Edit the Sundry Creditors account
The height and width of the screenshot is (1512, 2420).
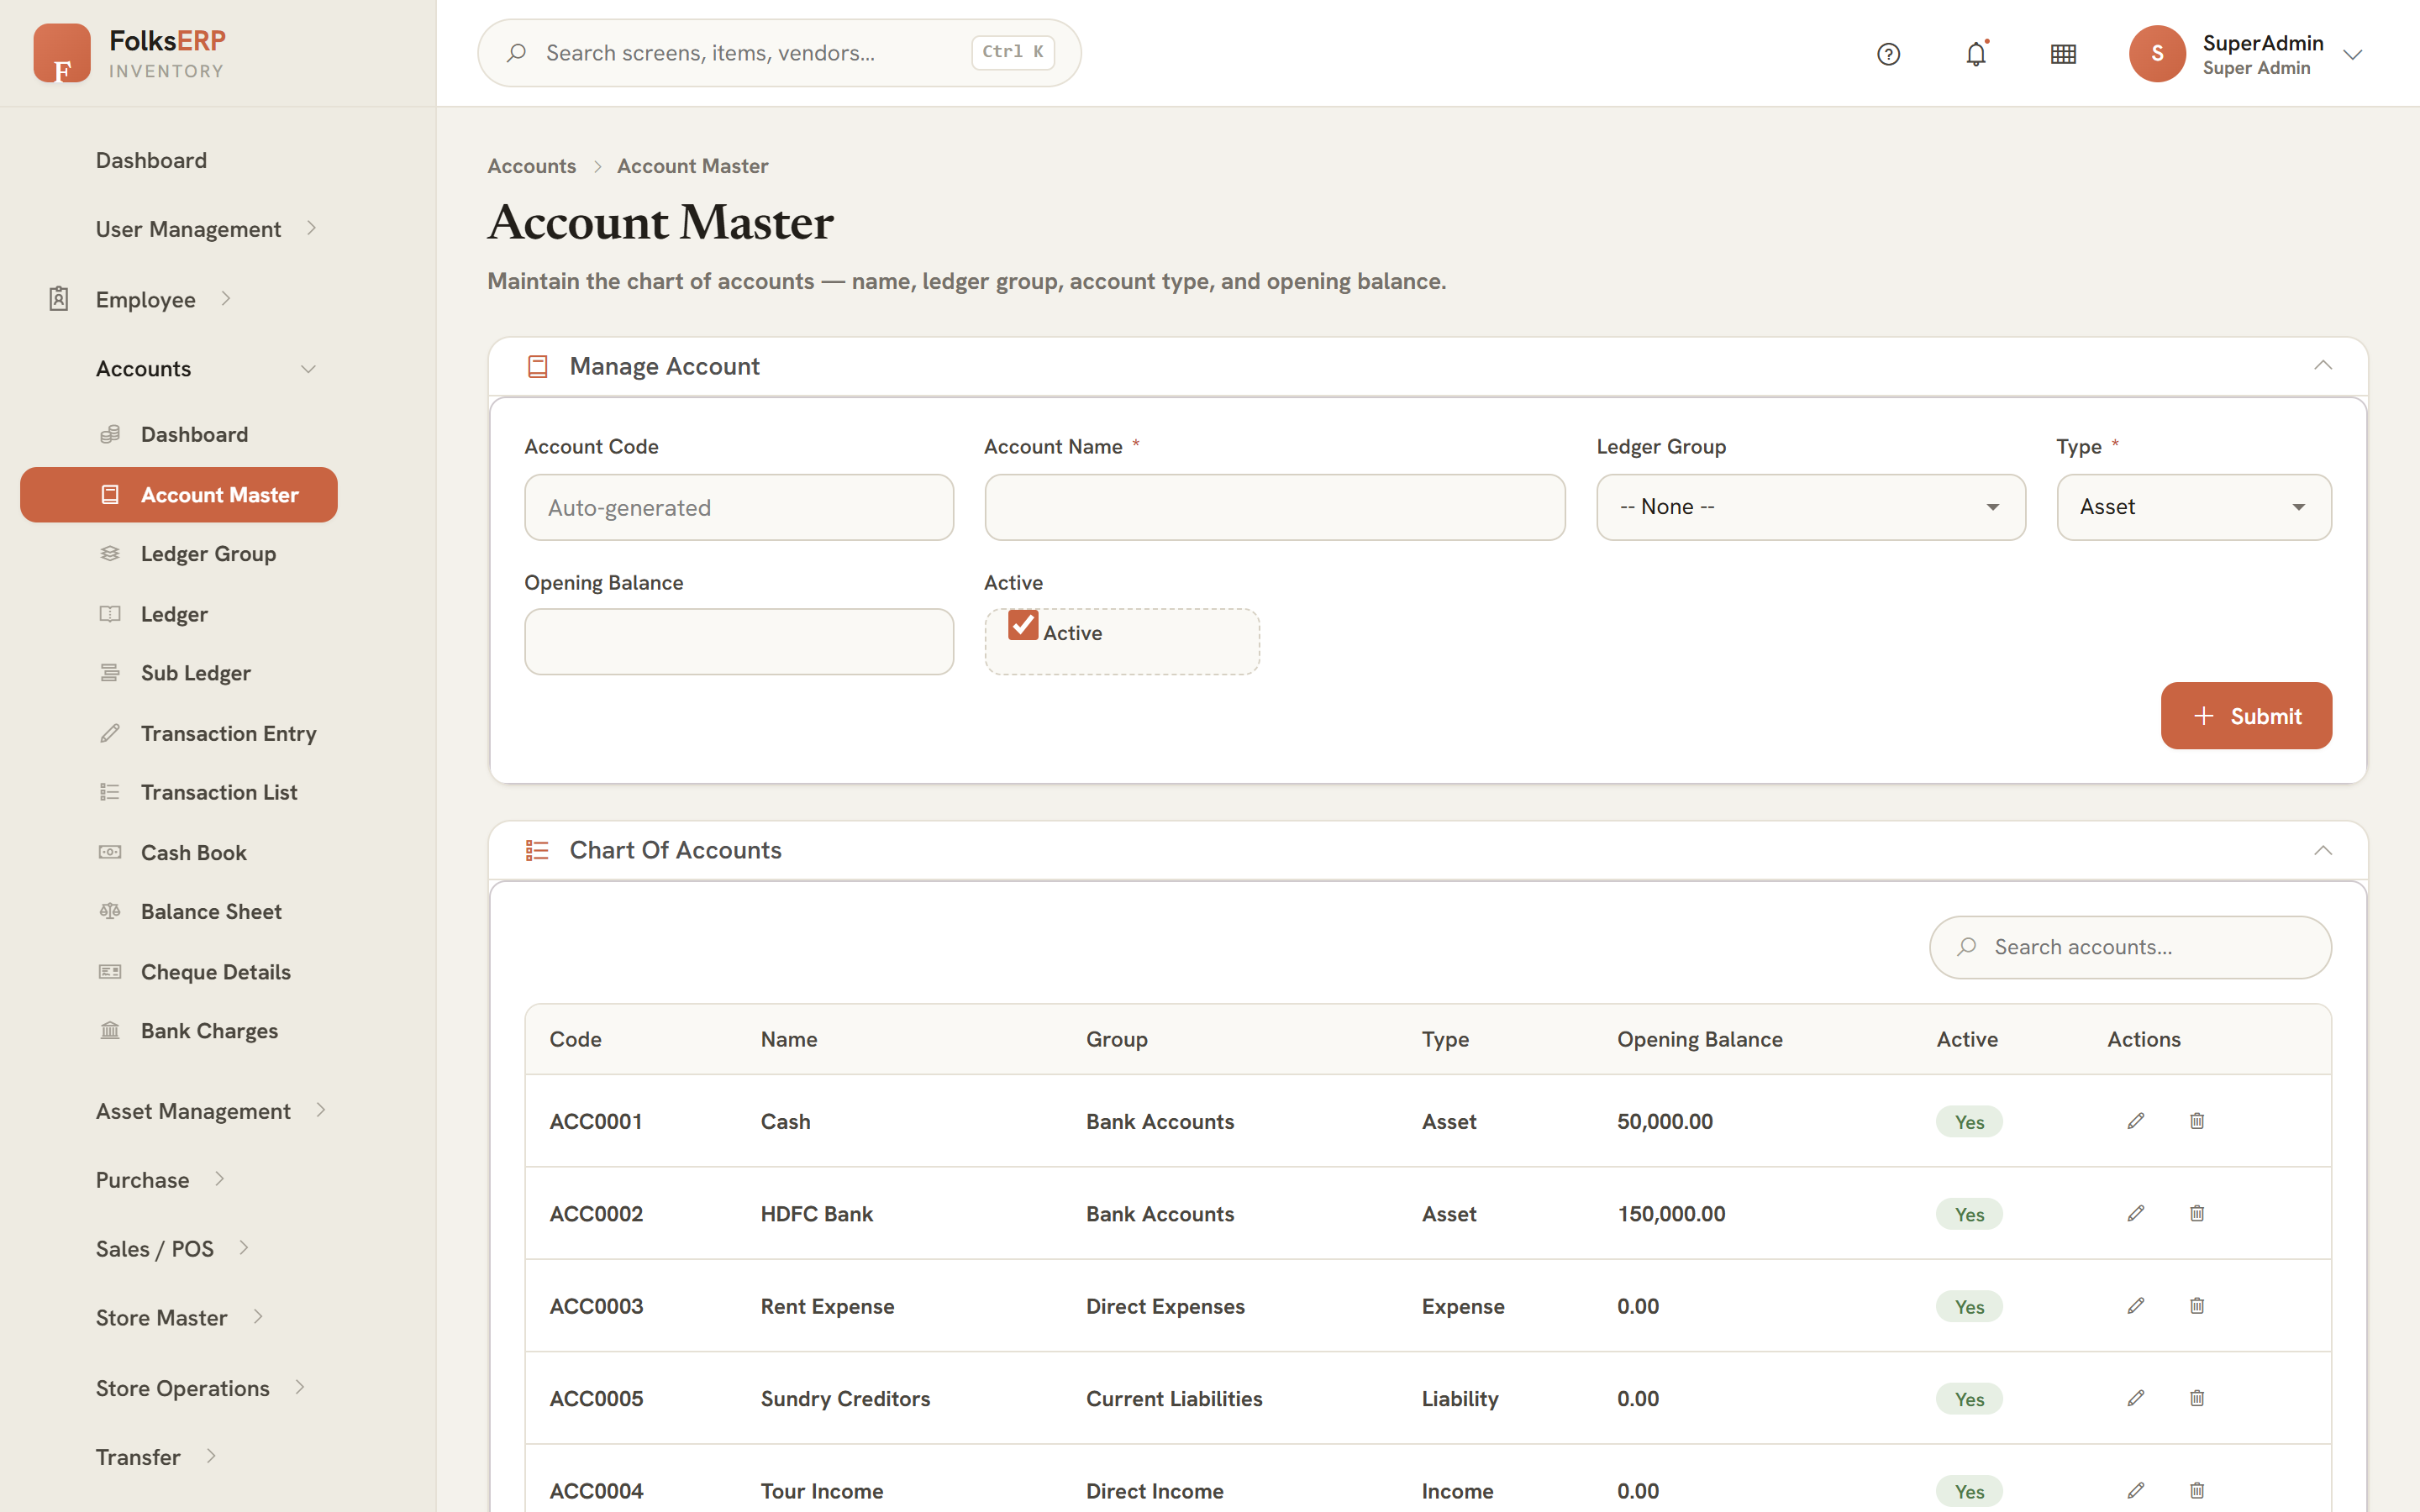tap(2136, 1398)
